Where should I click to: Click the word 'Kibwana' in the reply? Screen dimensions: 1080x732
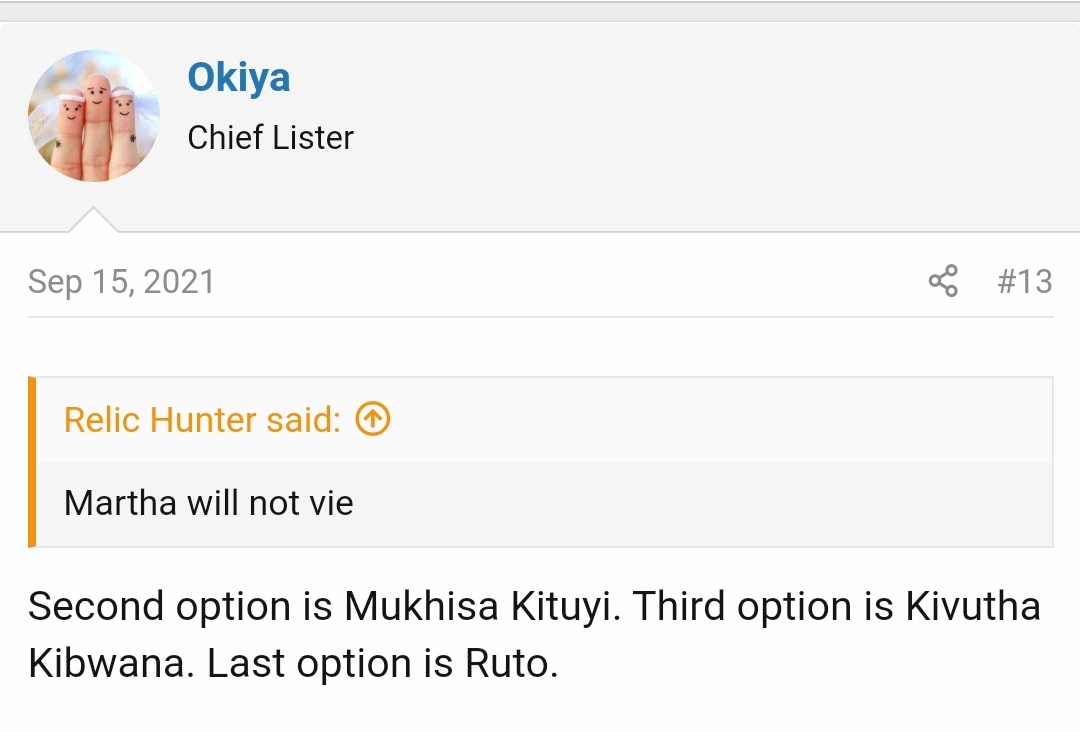coord(106,664)
